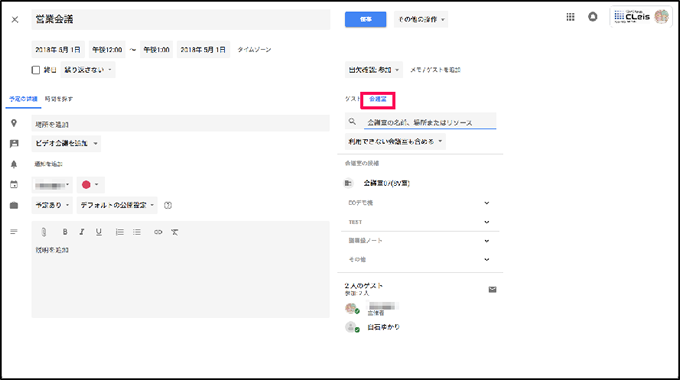
Task: Switch to the 会議室 tab
Action: pyautogui.click(x=378, y=99)
